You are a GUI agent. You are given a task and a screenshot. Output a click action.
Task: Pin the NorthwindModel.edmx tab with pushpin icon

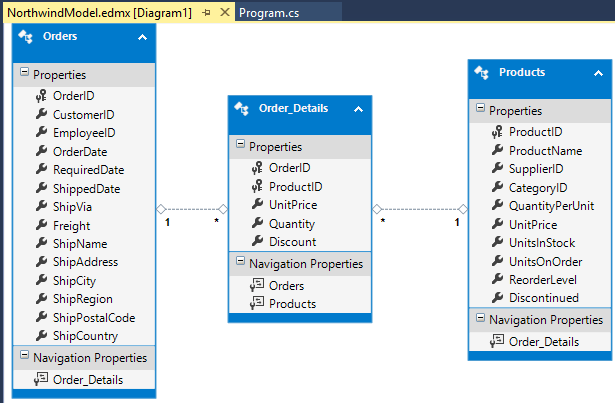(206, 13)
